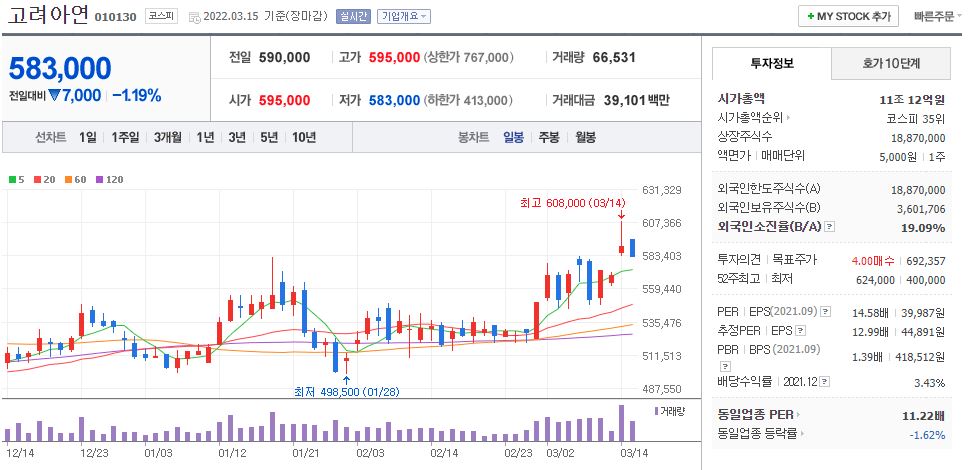The width and height of the screenshot is (968, 470).
Task: Select the 3년 line chart period
Action: (x=237, y=137)
